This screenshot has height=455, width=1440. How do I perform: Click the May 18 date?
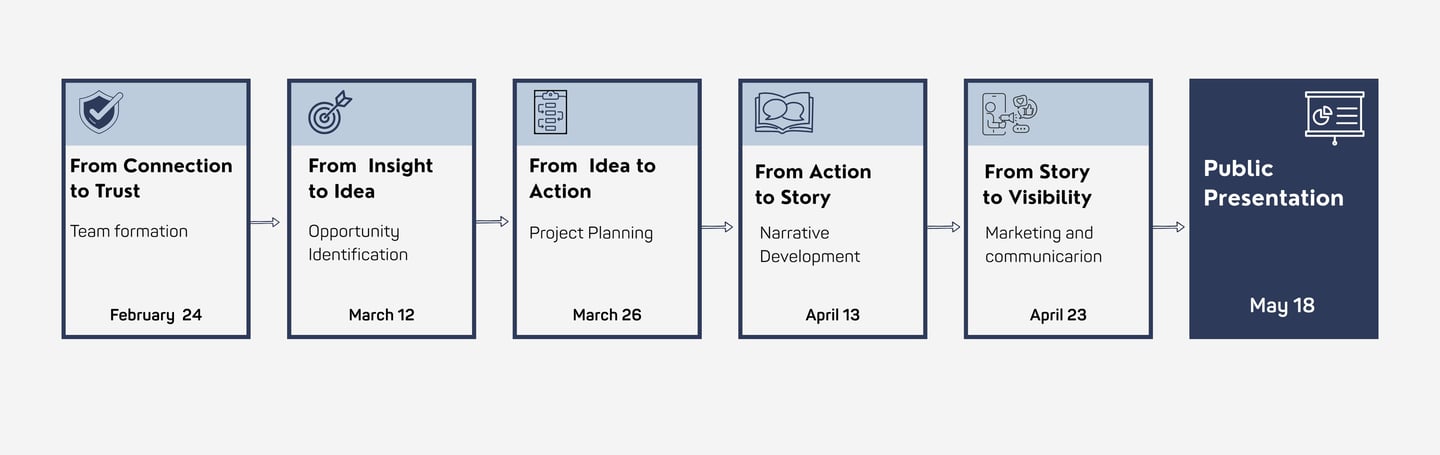pyautogui.click(x=1282, y=306)
